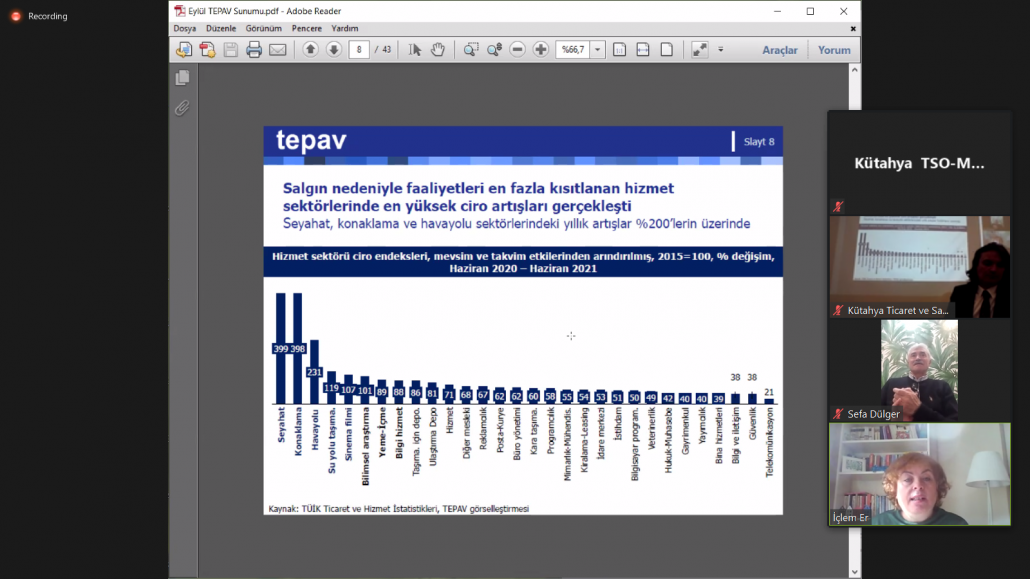This screenshot has height=579, width=1030.
Task: Click the 'Slayt 8' slide label
Action: [759, 142]
